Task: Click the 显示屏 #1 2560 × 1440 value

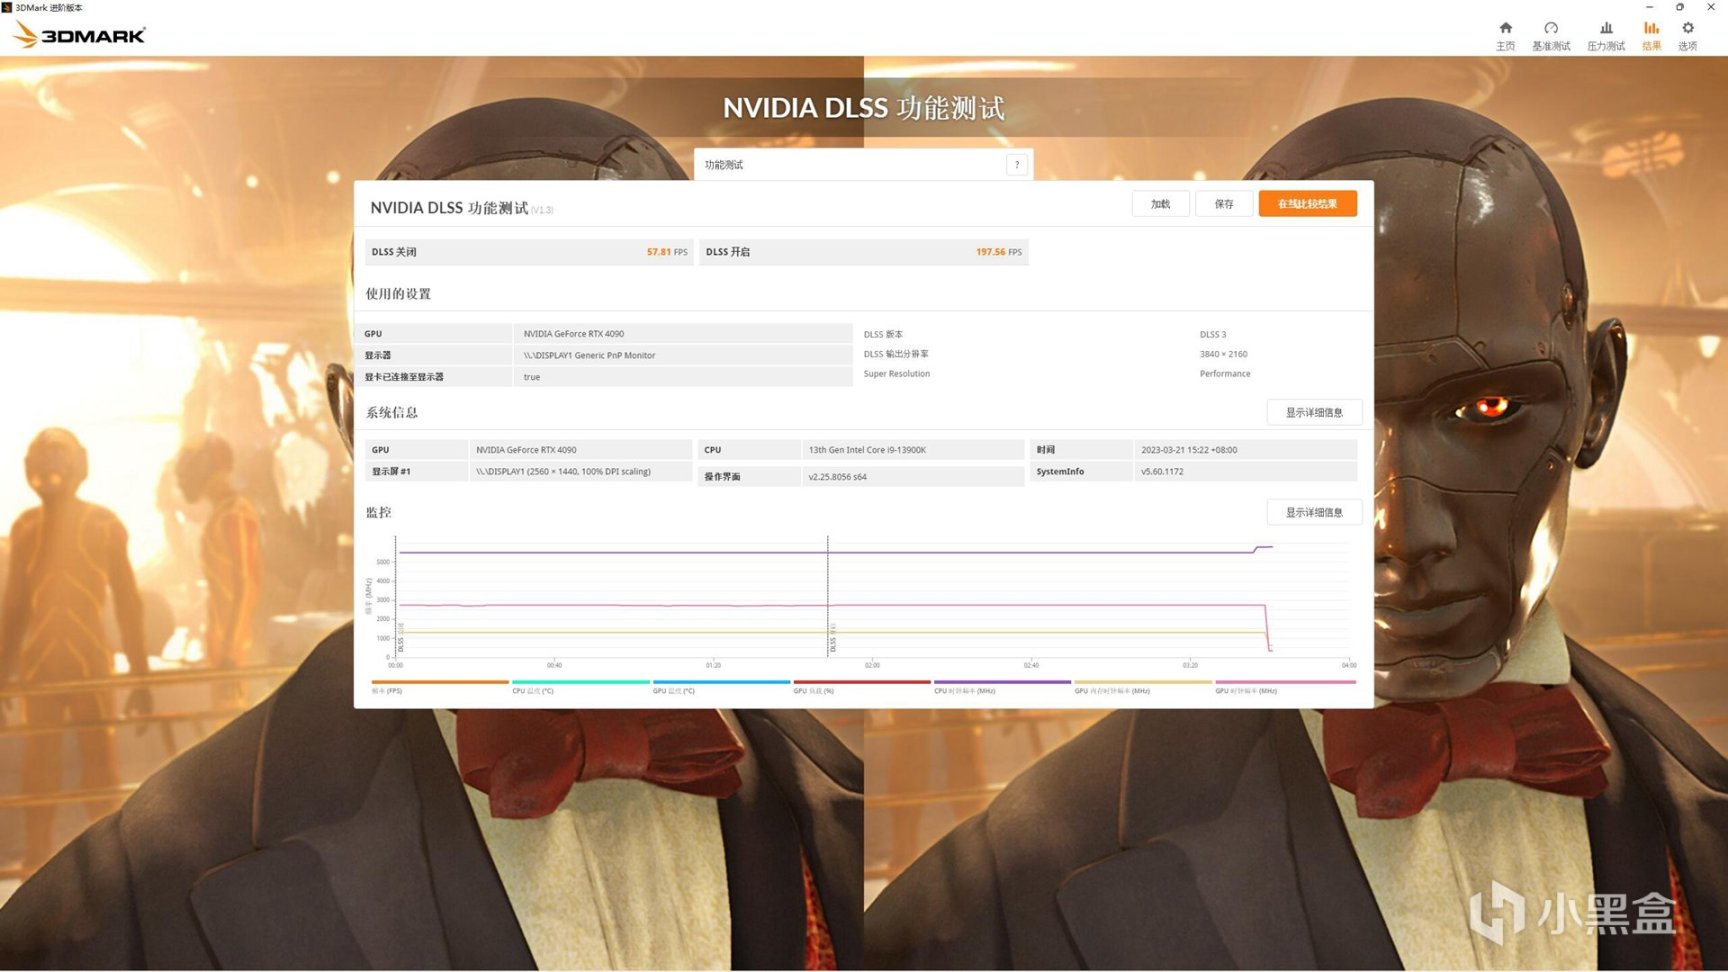Action: click(x=563, y=472)
